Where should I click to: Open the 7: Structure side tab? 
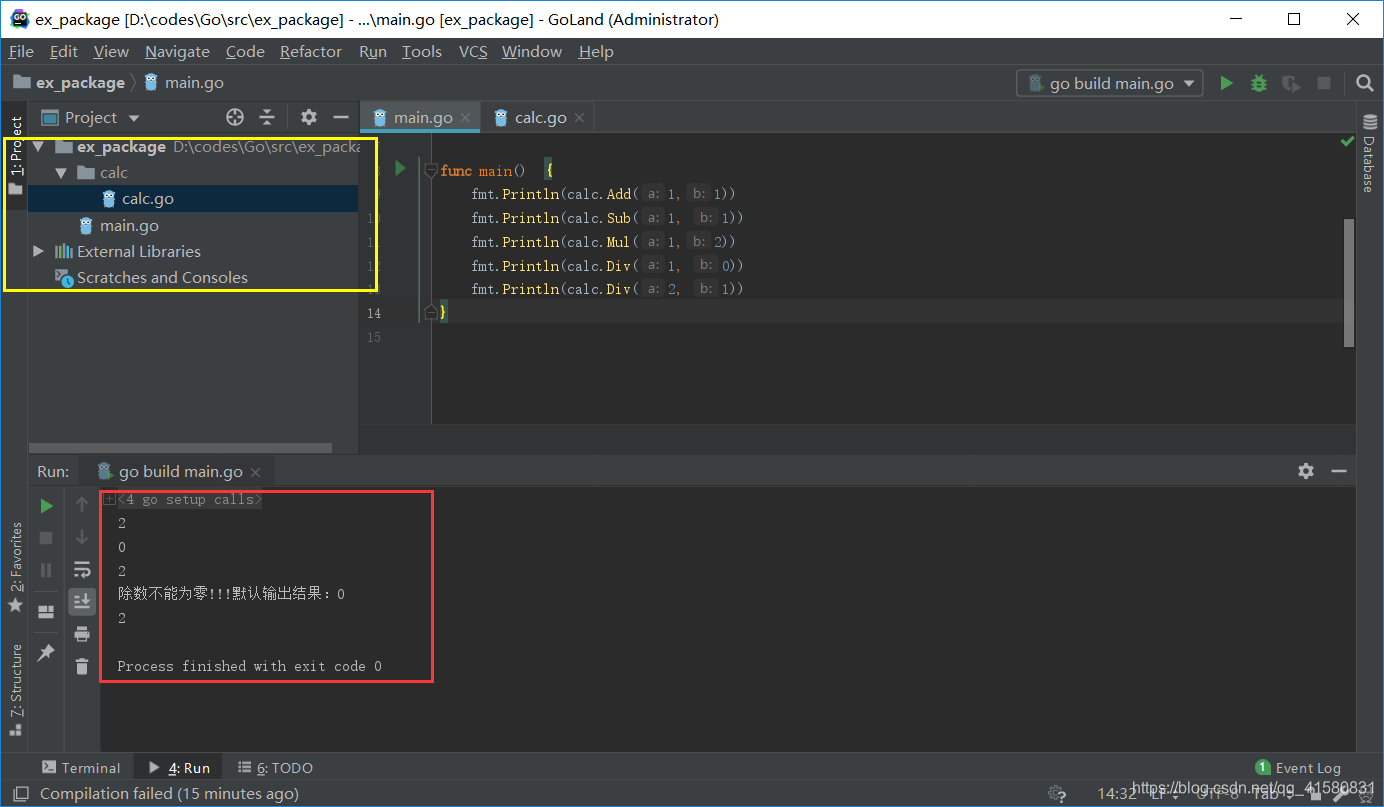15,690
